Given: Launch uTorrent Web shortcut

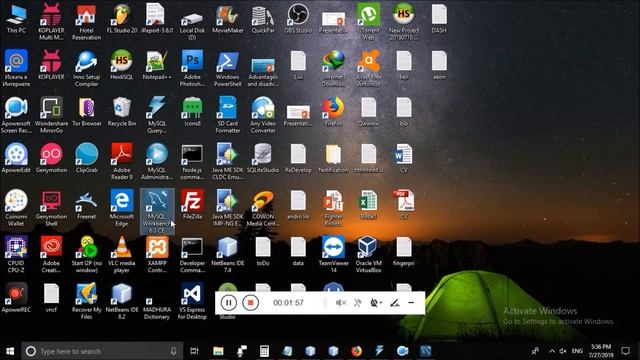Looking at the screenshot, I should (x=369, y=22).
